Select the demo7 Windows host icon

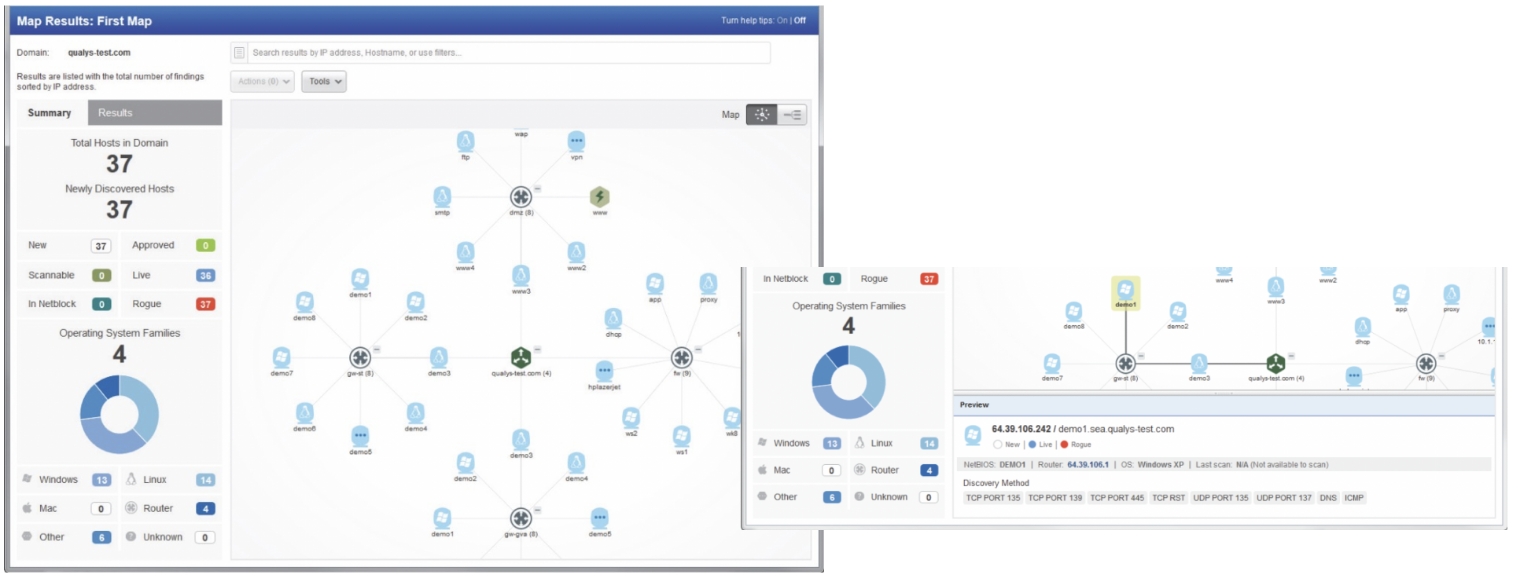click(x=282, y=357)
